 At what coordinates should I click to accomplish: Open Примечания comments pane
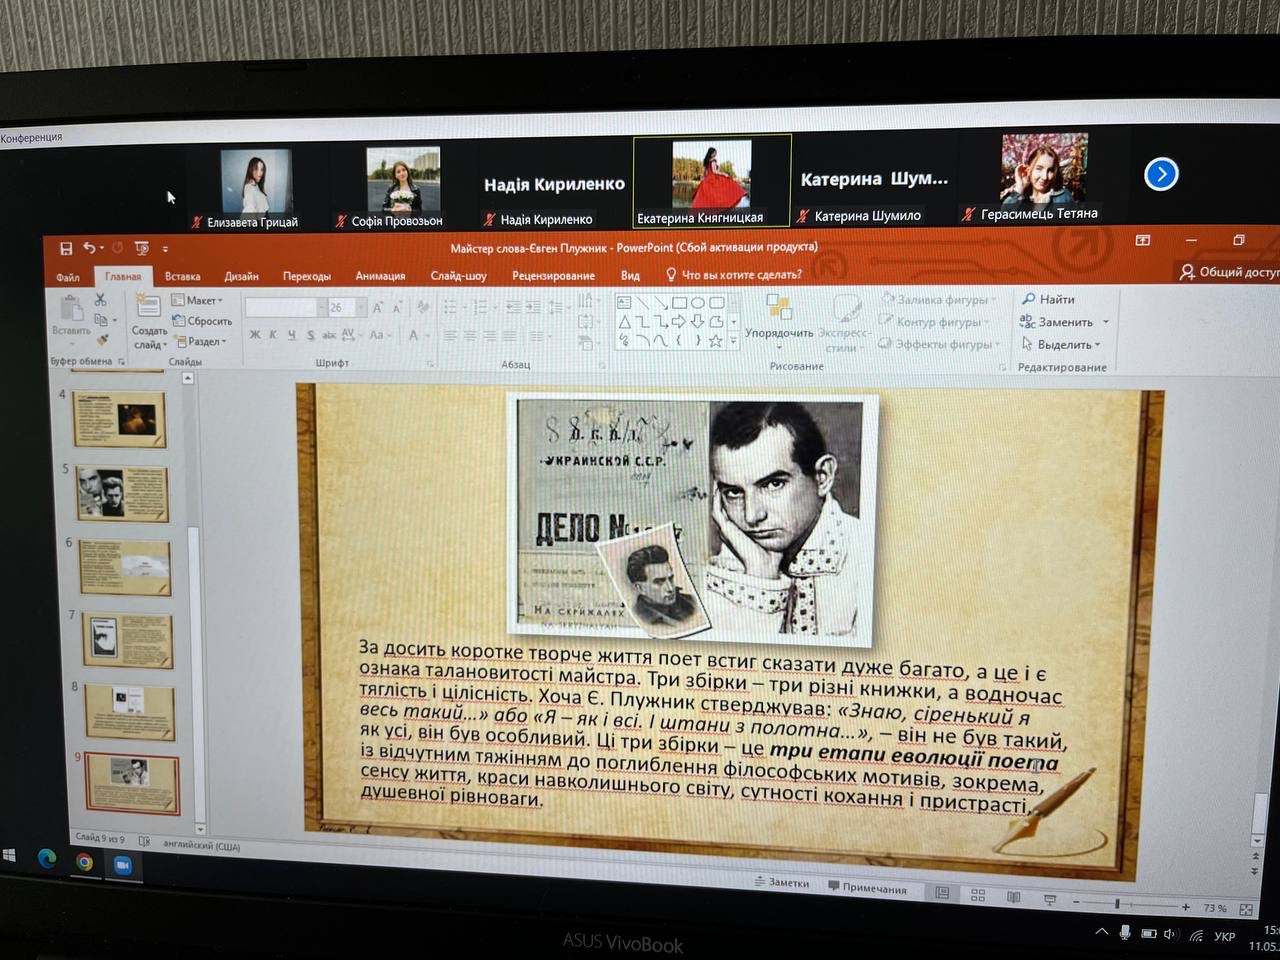coord(867,888)
